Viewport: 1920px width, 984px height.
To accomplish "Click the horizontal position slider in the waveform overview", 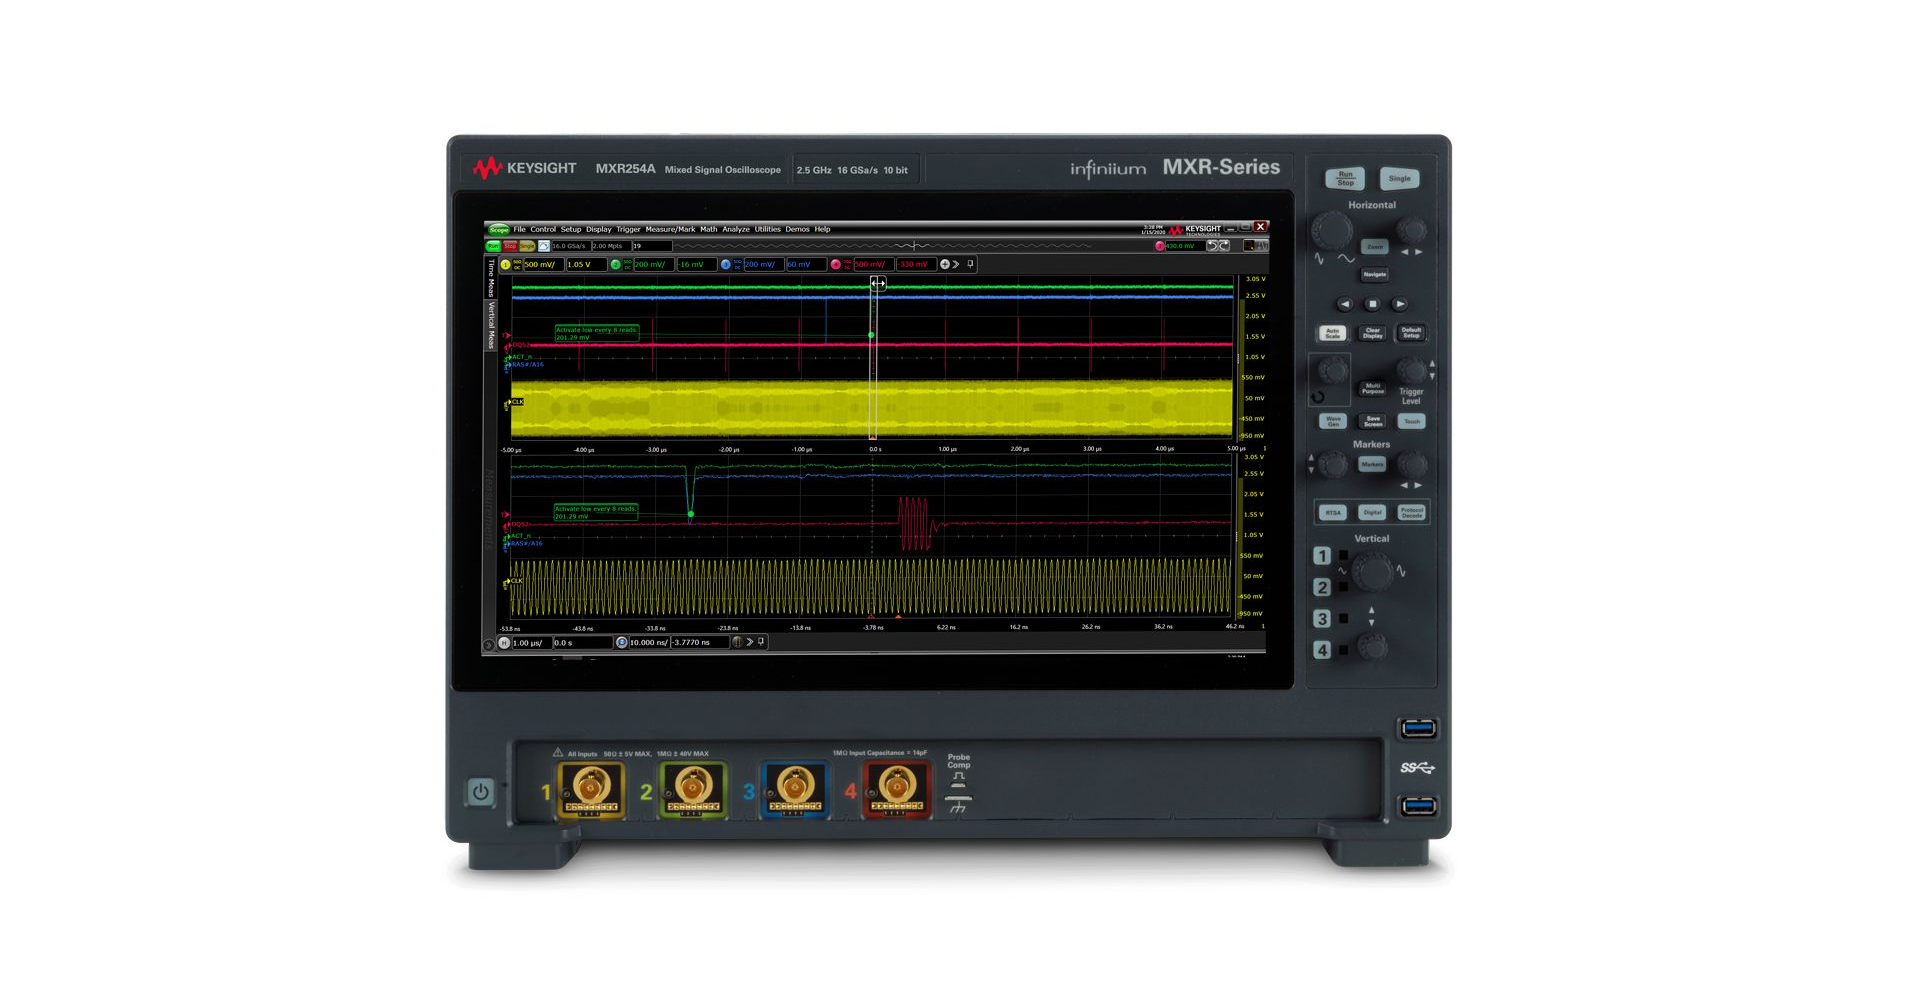I will coord(915,245).
